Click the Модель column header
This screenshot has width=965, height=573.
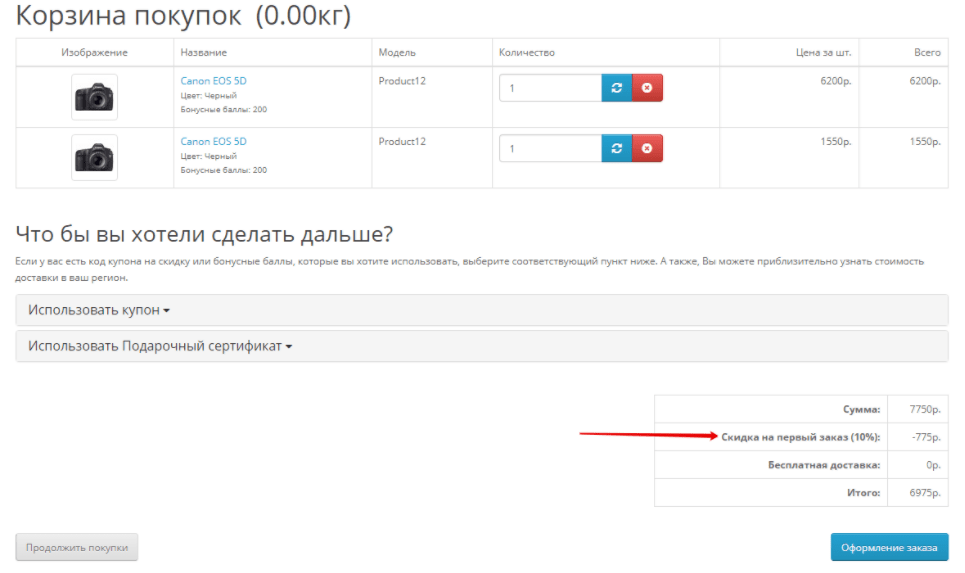pyautogui.click(x=397, y=52)
